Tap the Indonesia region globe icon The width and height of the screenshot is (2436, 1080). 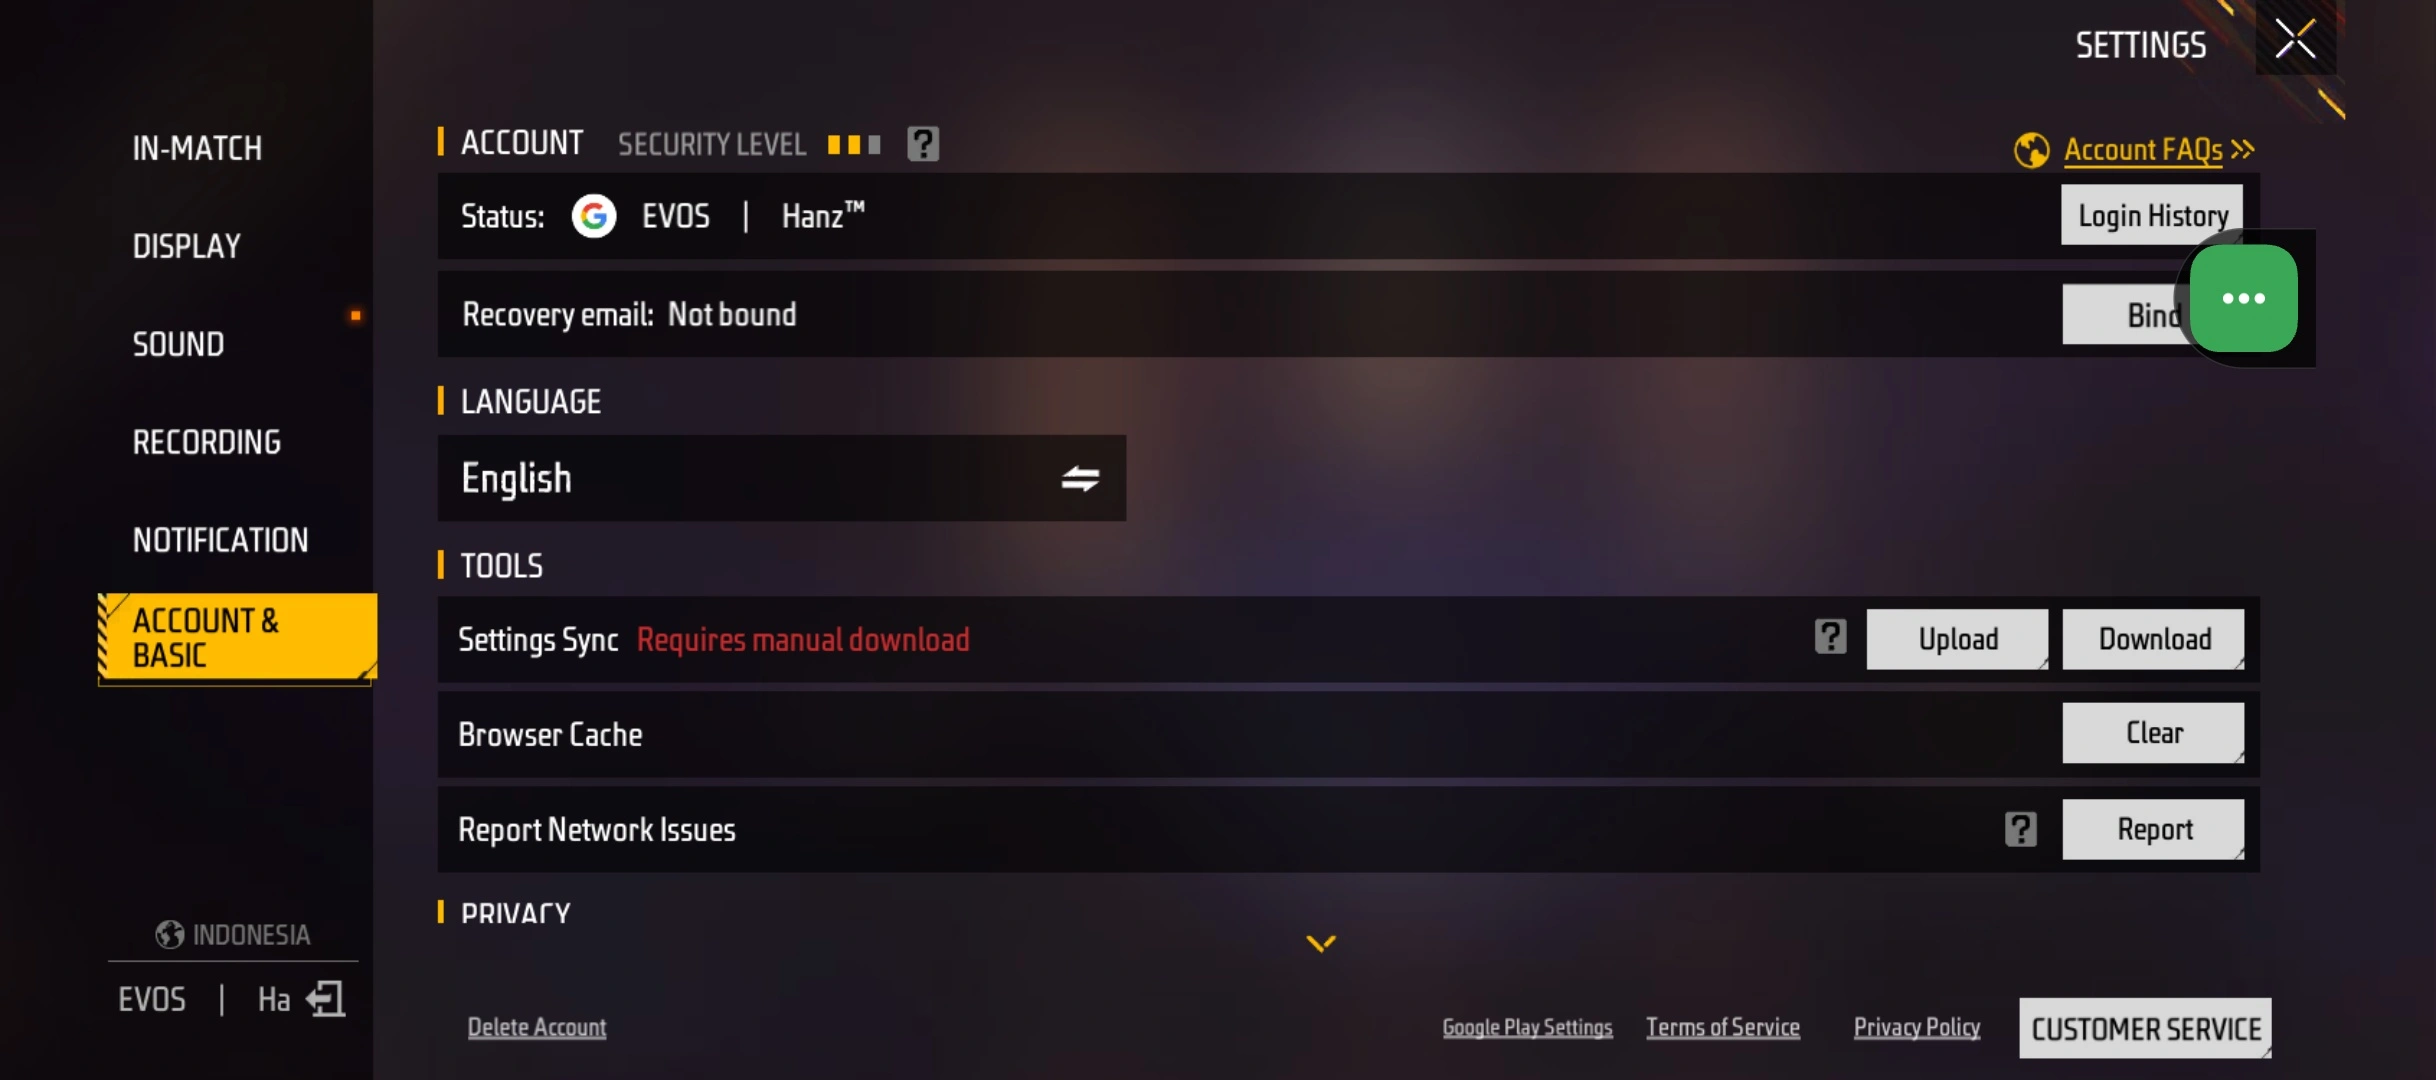(x=169, y=934)
